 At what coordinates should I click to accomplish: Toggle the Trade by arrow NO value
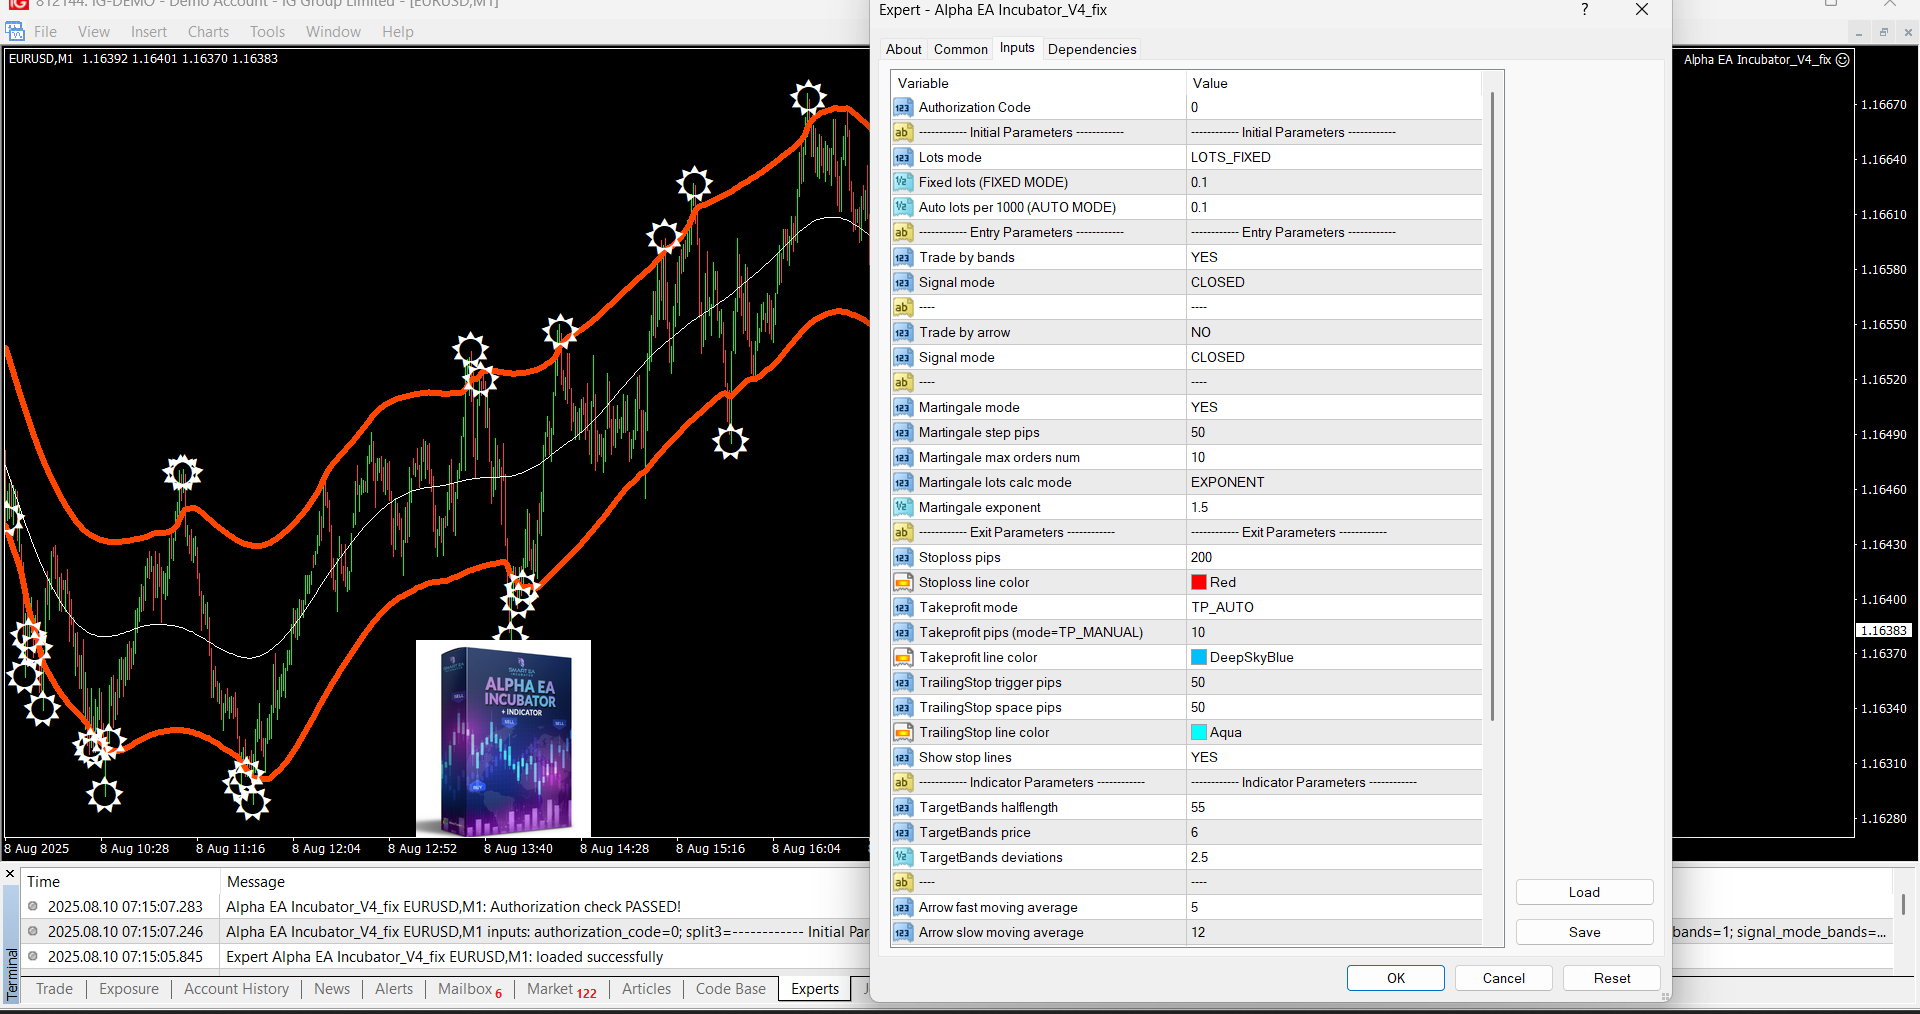[1200, 333]
